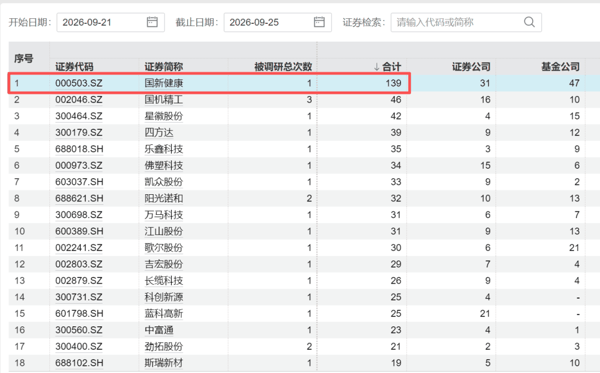The height and width of the screenshot is (373, 600).
Task: Sort by 被调研总次数 column header
Action: pos(283,67)
